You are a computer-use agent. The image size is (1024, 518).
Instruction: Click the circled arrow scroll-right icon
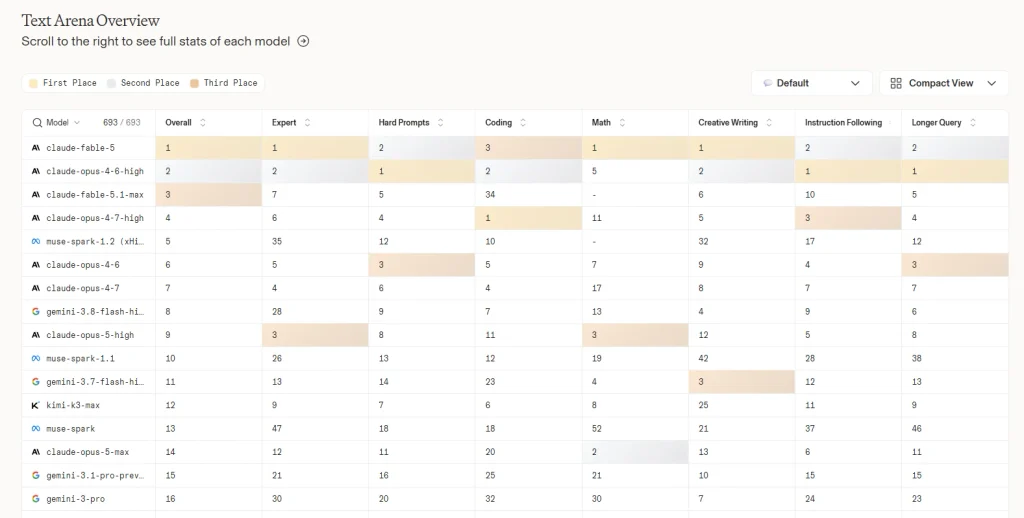pyautogui.click(x=303, y=41)
